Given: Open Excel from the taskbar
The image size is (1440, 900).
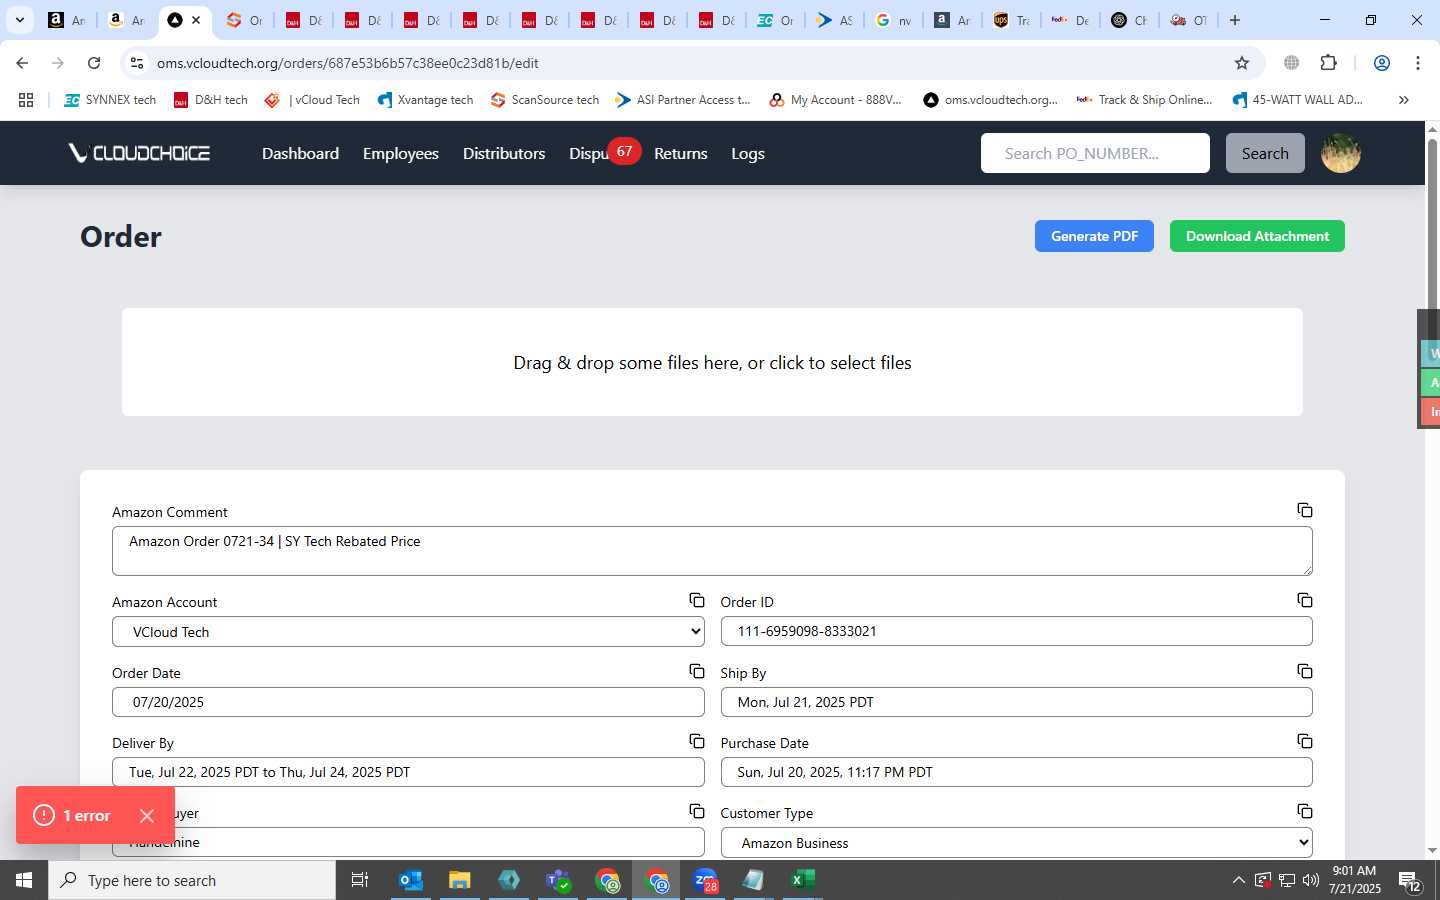Looking at the screenshot, I should click(x=803, y=880).
